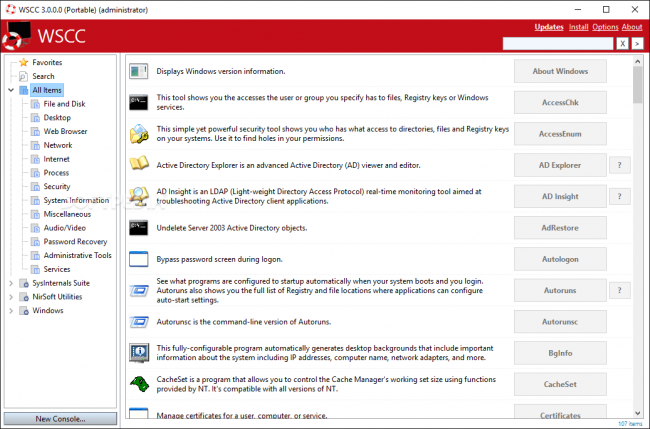The image size is (650, 429).
Task: Launch About Windows button
Action: tap(560, 71)
